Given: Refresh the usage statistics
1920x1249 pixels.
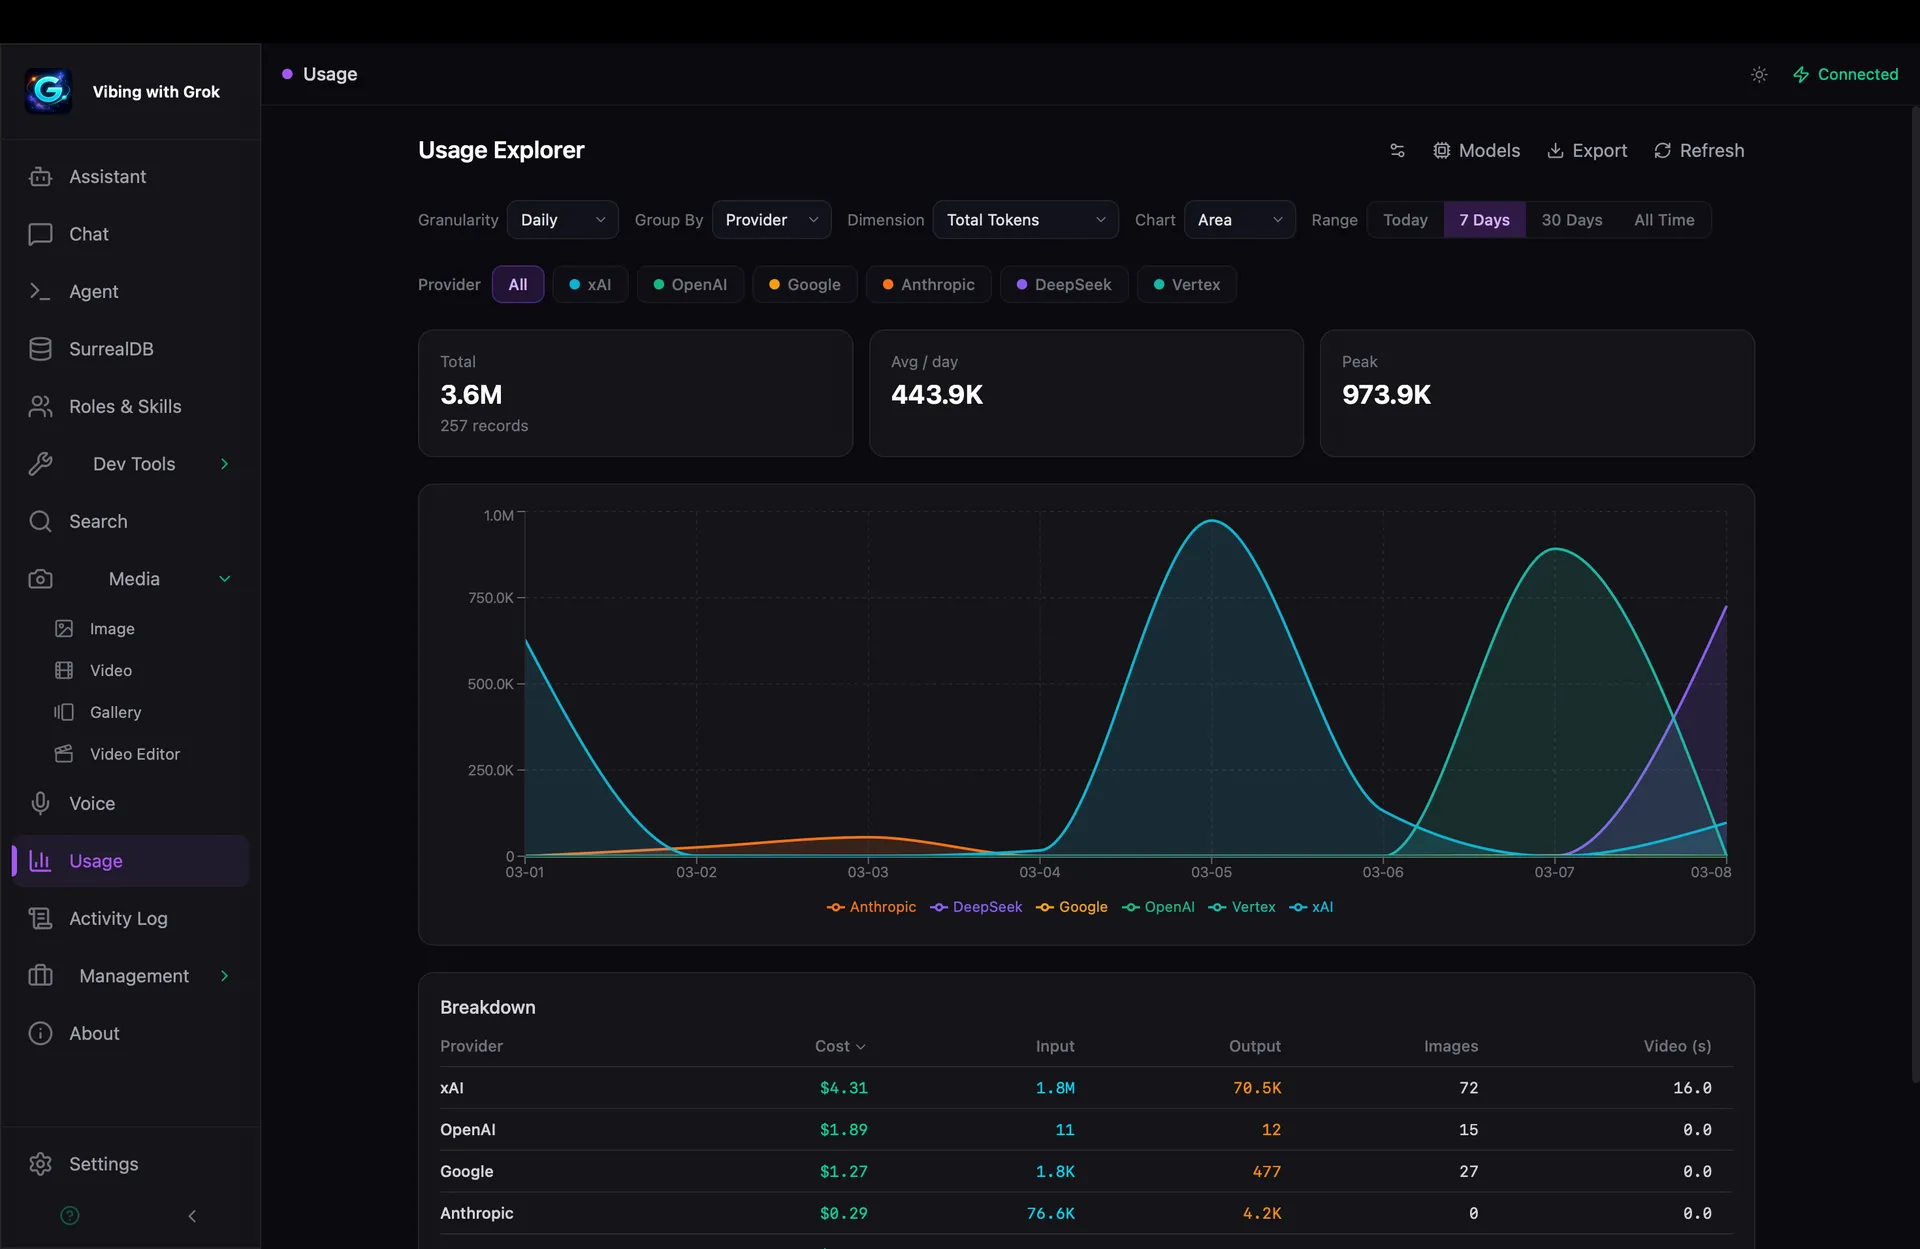Looking at the screenshot, I should pyautogui.click(x=1698, y=150).
